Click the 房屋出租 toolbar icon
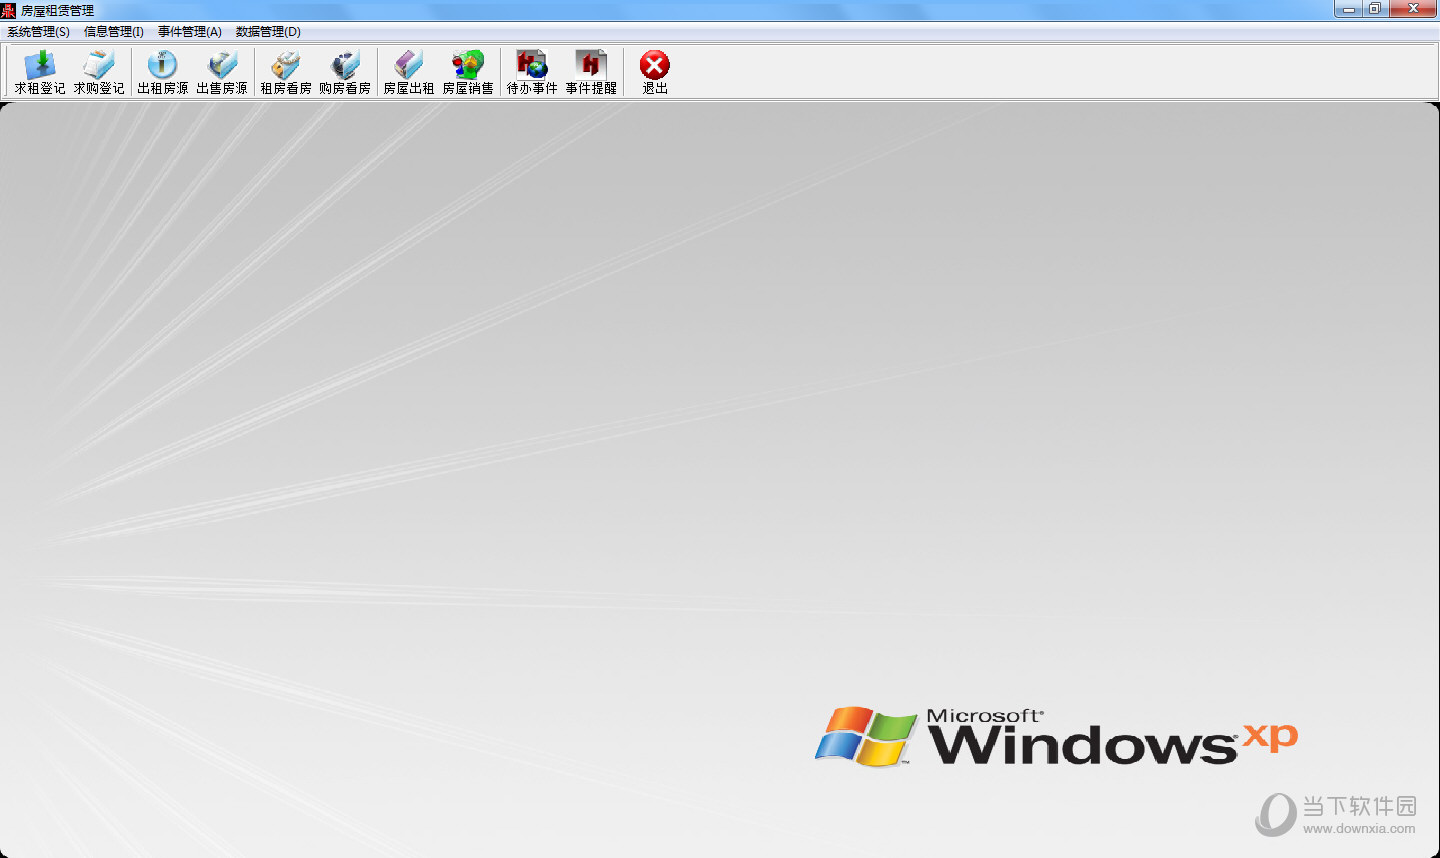1440x858 pixels. tap(409, 72)
